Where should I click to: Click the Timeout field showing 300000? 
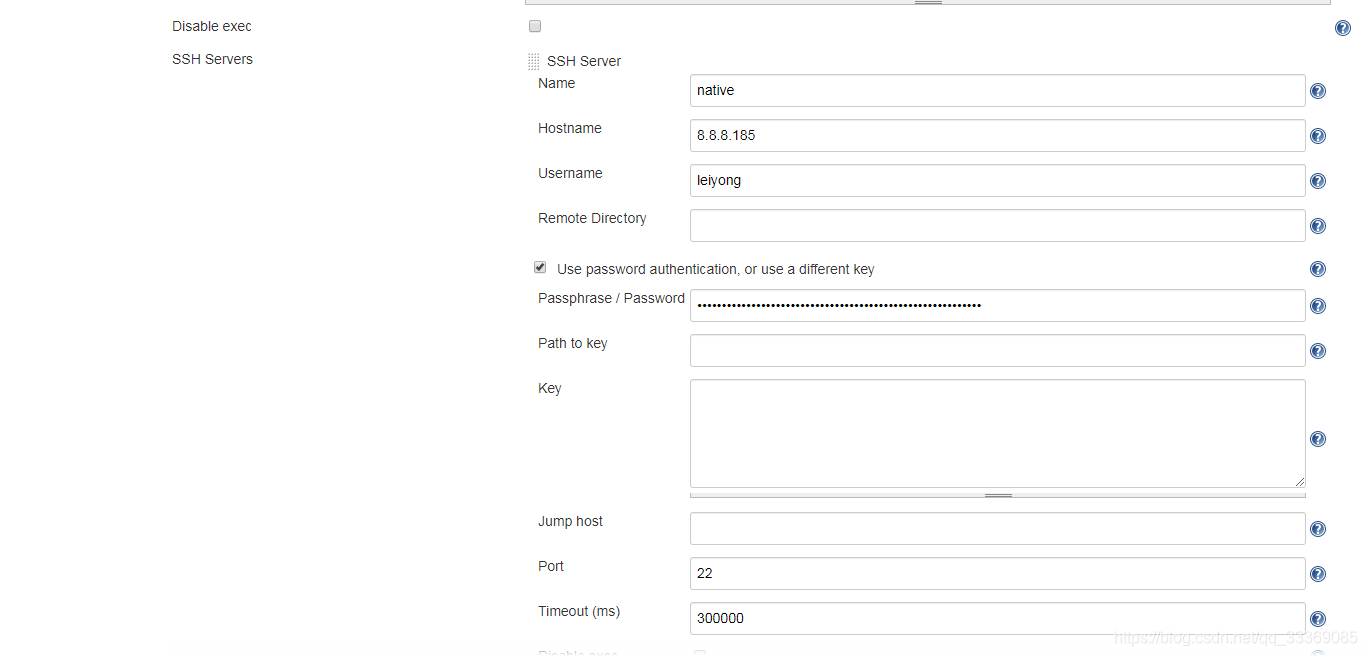coord(997,618)
